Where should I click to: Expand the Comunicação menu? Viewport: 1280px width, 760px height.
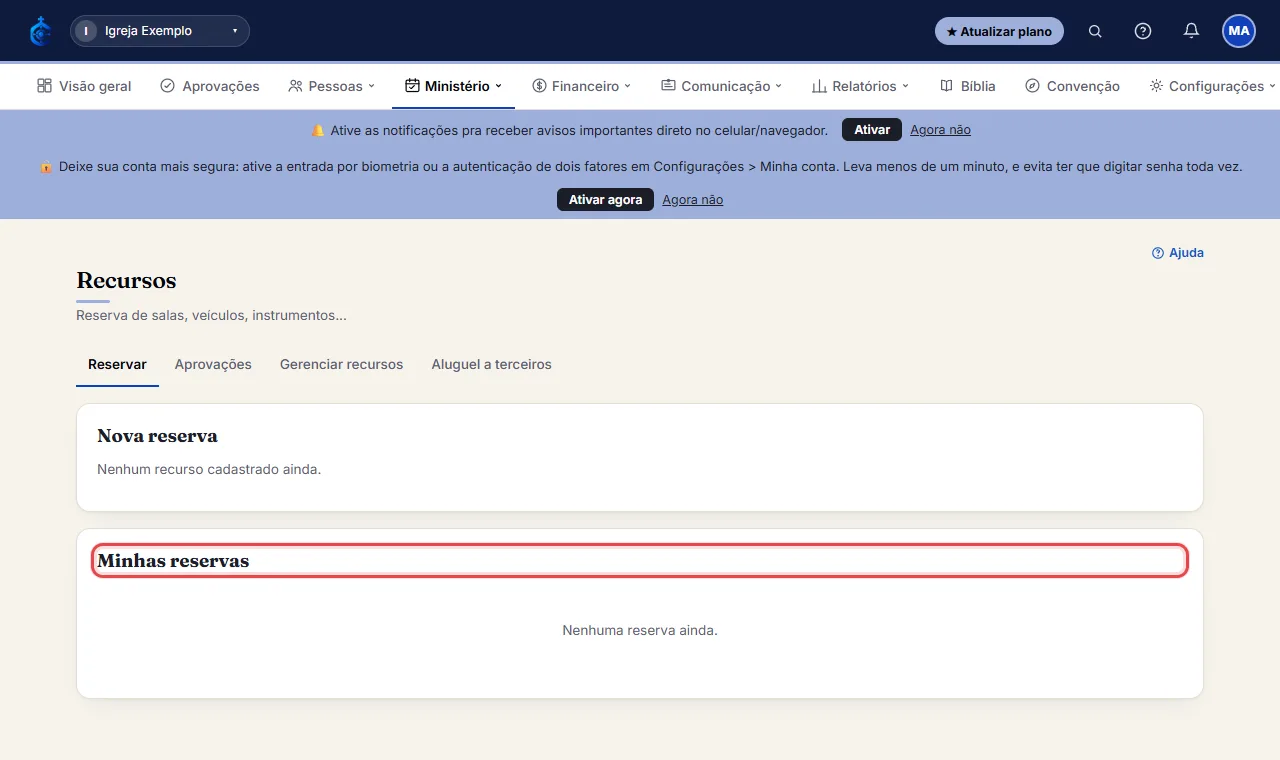722,86
